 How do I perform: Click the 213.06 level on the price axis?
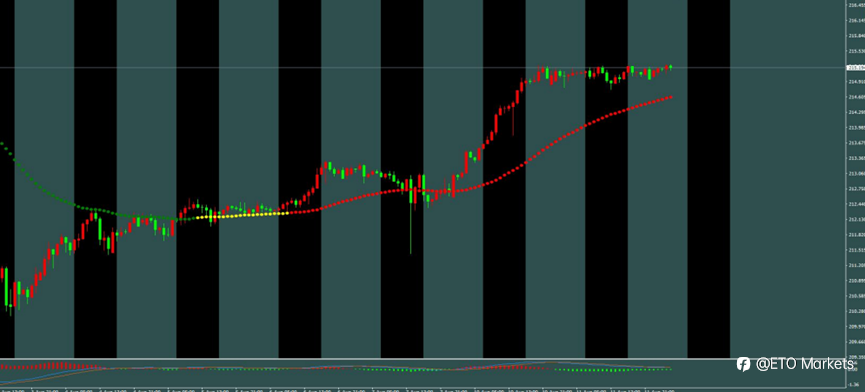pyautogui.click(x=856, y=173)
